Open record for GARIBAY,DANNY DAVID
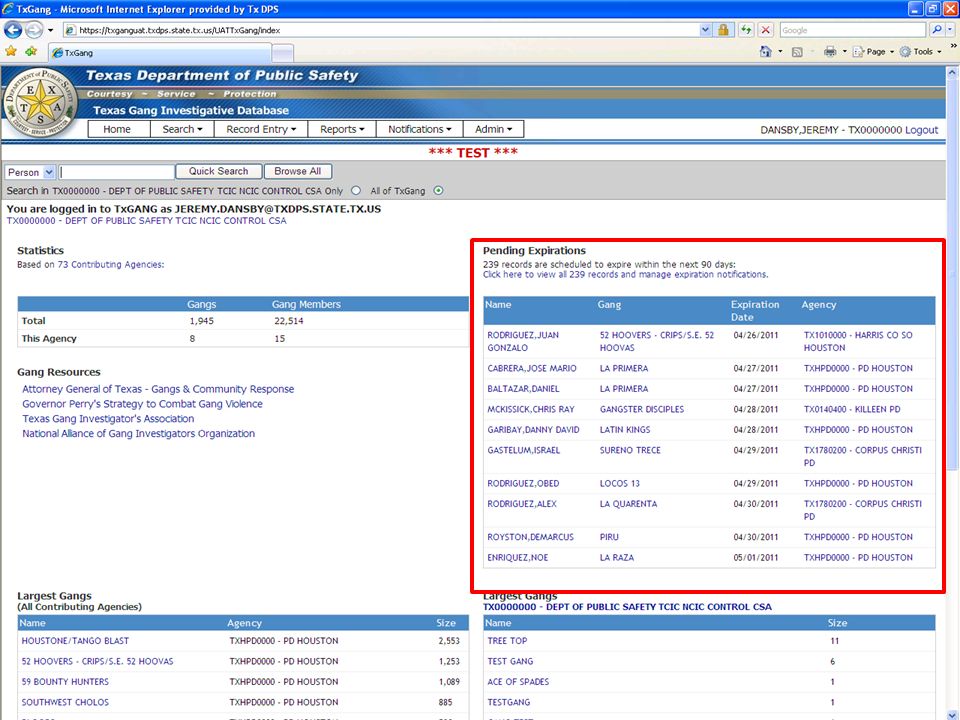 (x=533, y=430)
